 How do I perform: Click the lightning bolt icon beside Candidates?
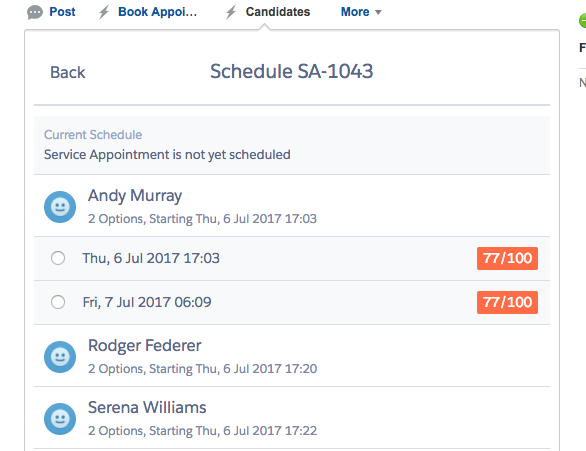(x=231, y=12)
